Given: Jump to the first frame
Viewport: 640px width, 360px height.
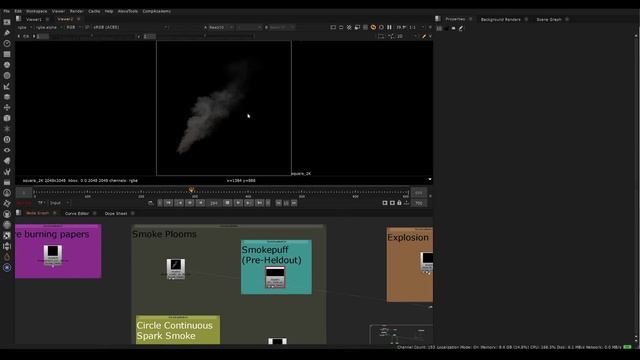Looking at the screenshot, I should click(168, 203).
